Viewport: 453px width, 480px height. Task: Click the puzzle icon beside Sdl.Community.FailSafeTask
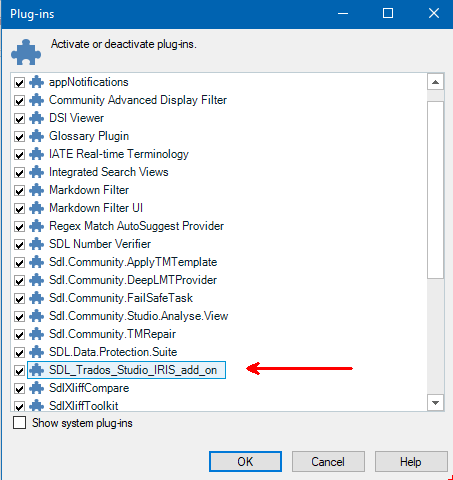click(x=36, y=298)
